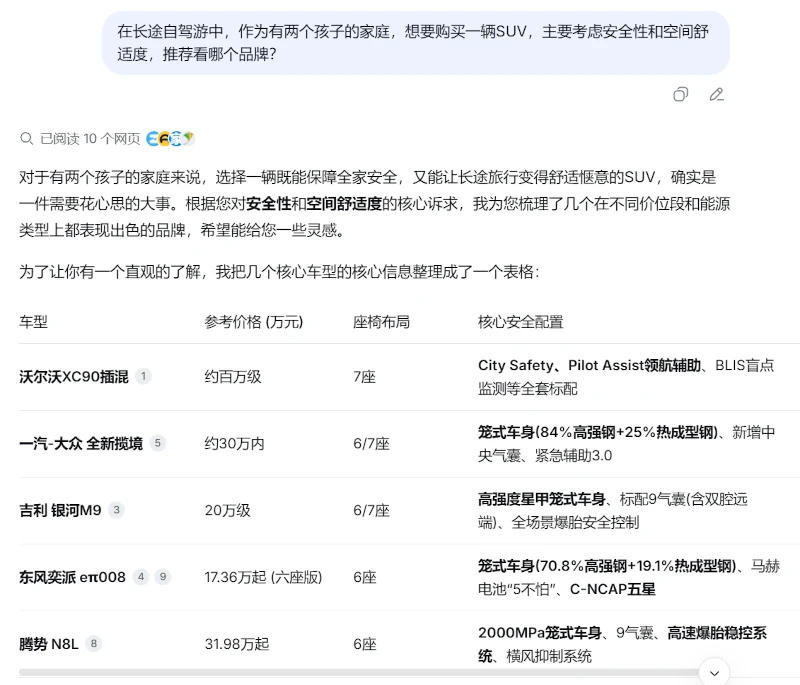
Task: Select the 车型 column header in the table
Action: (x=32, y=322)
